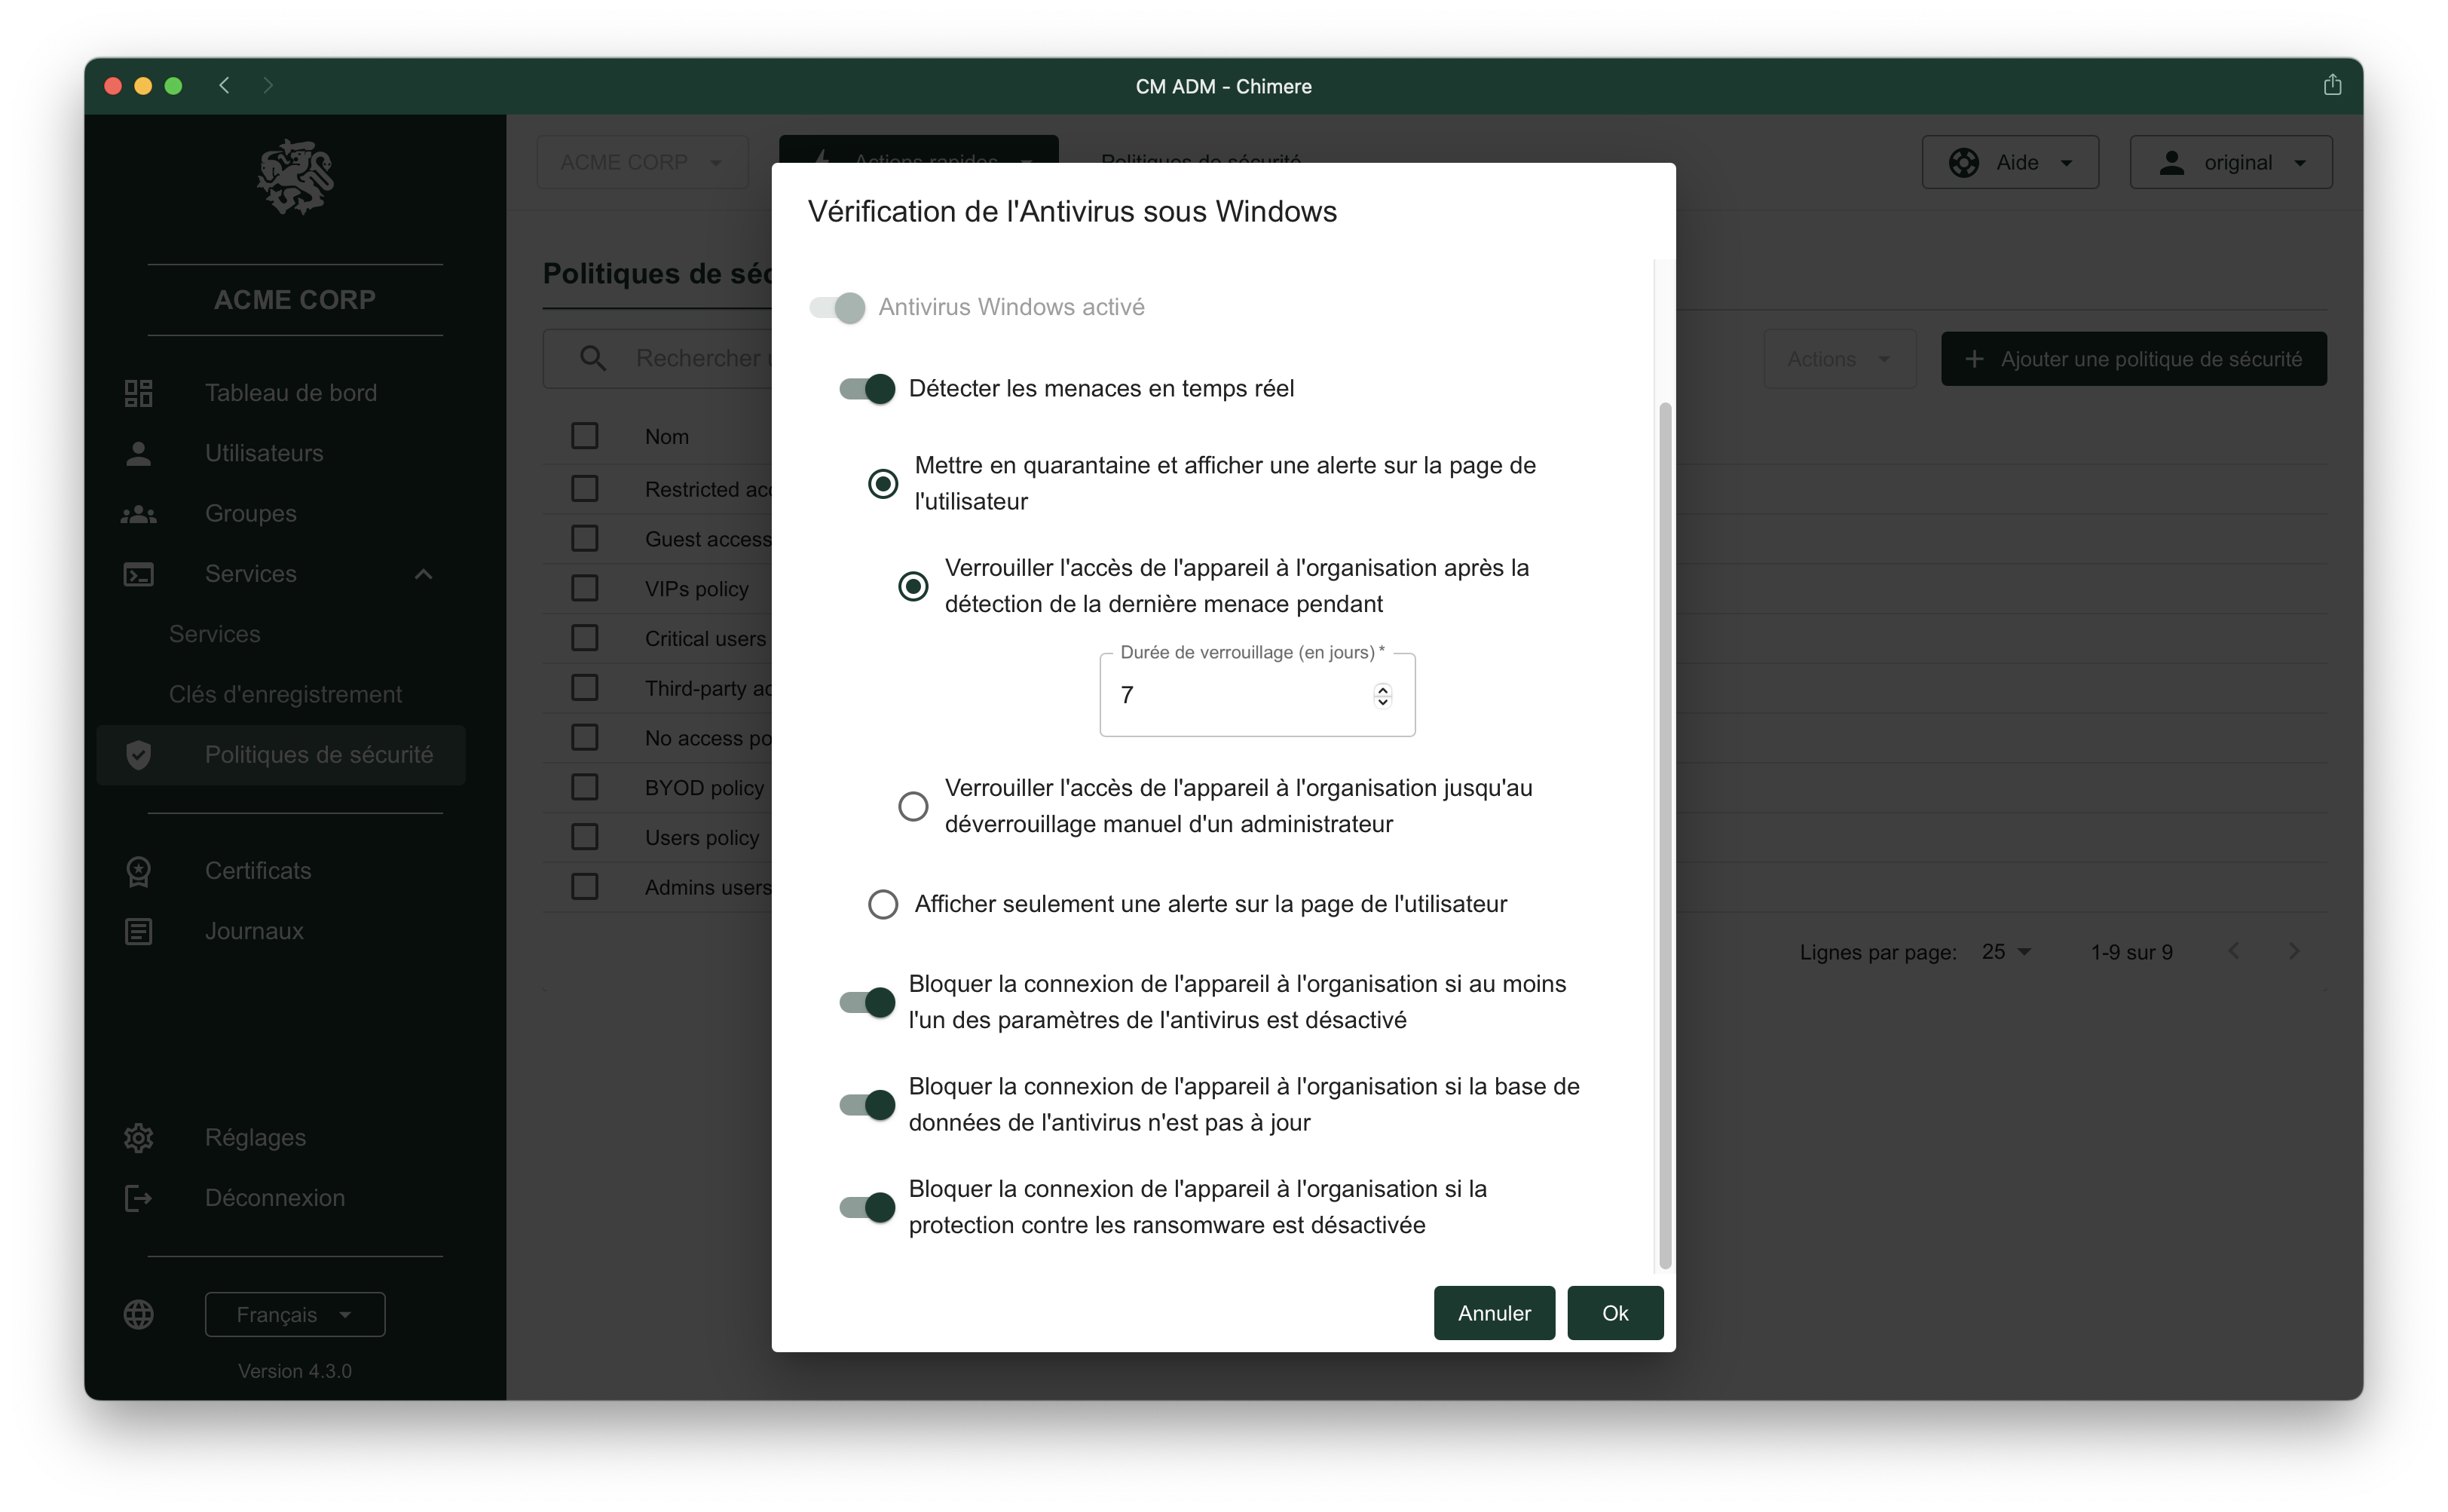2448x1512 pixels.
Task: Click the Services terminal icon
Action: (x=138, y=574)
